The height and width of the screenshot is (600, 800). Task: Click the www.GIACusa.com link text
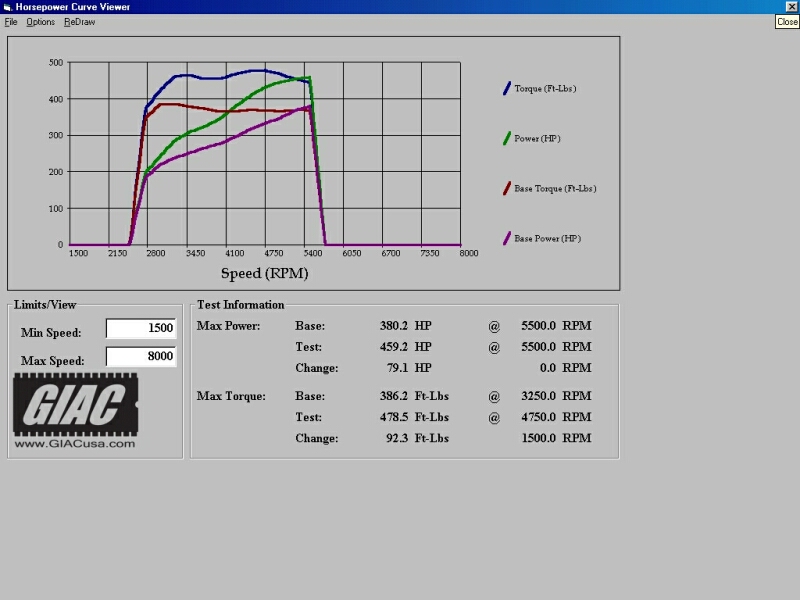point(75,443)
